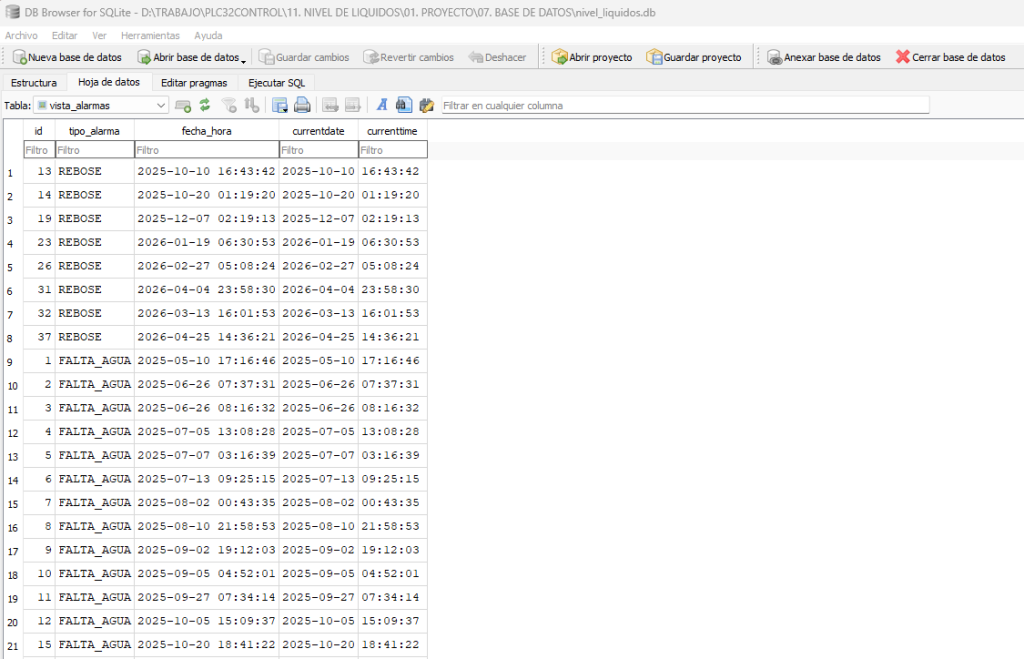The height and width of the screenshot is (659, 1024).
Task: Open the Tabla vista_alarmas dropdown
Action: 101,105
